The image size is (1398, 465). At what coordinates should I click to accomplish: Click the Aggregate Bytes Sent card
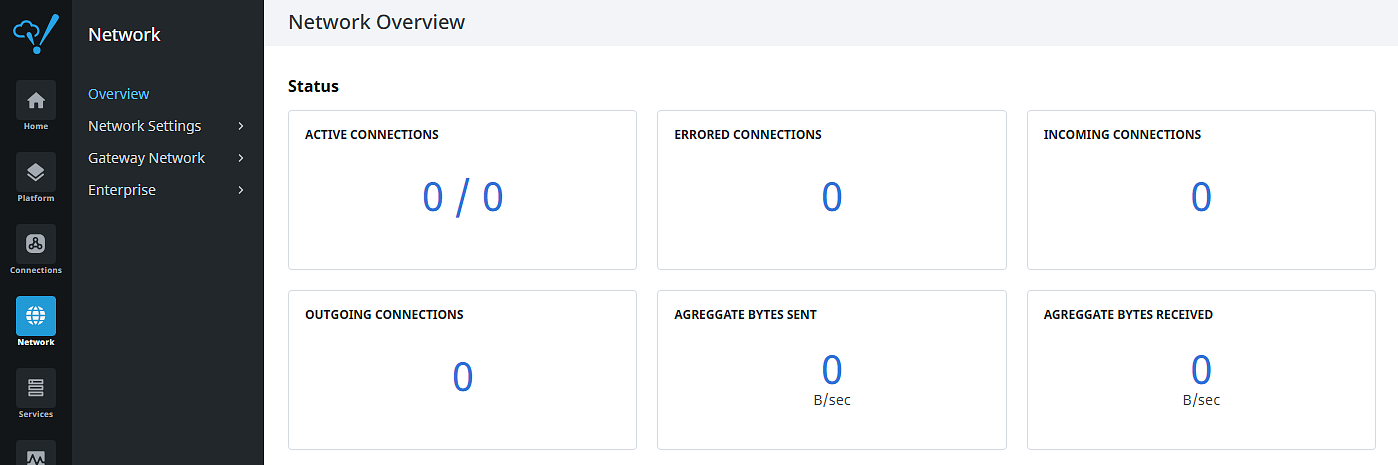click(x=832, y=370)
